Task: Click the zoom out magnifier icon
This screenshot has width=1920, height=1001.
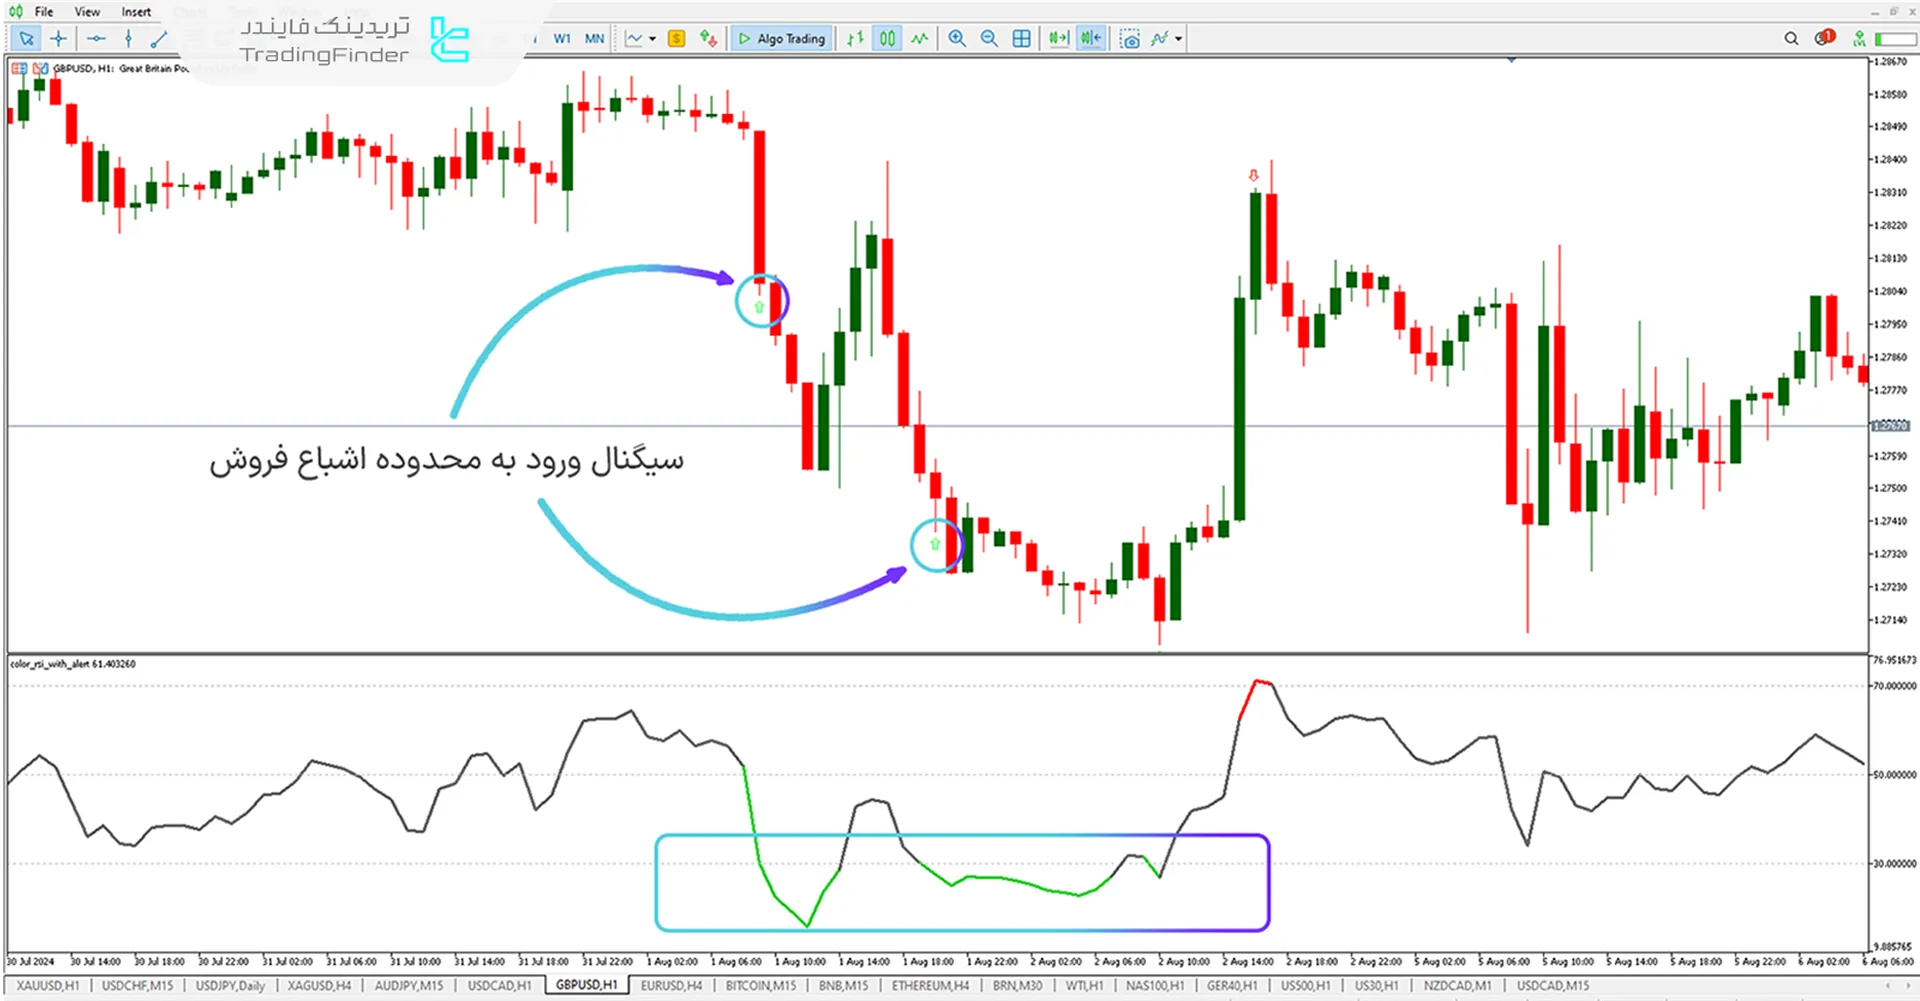Action: tap(989, 39)
